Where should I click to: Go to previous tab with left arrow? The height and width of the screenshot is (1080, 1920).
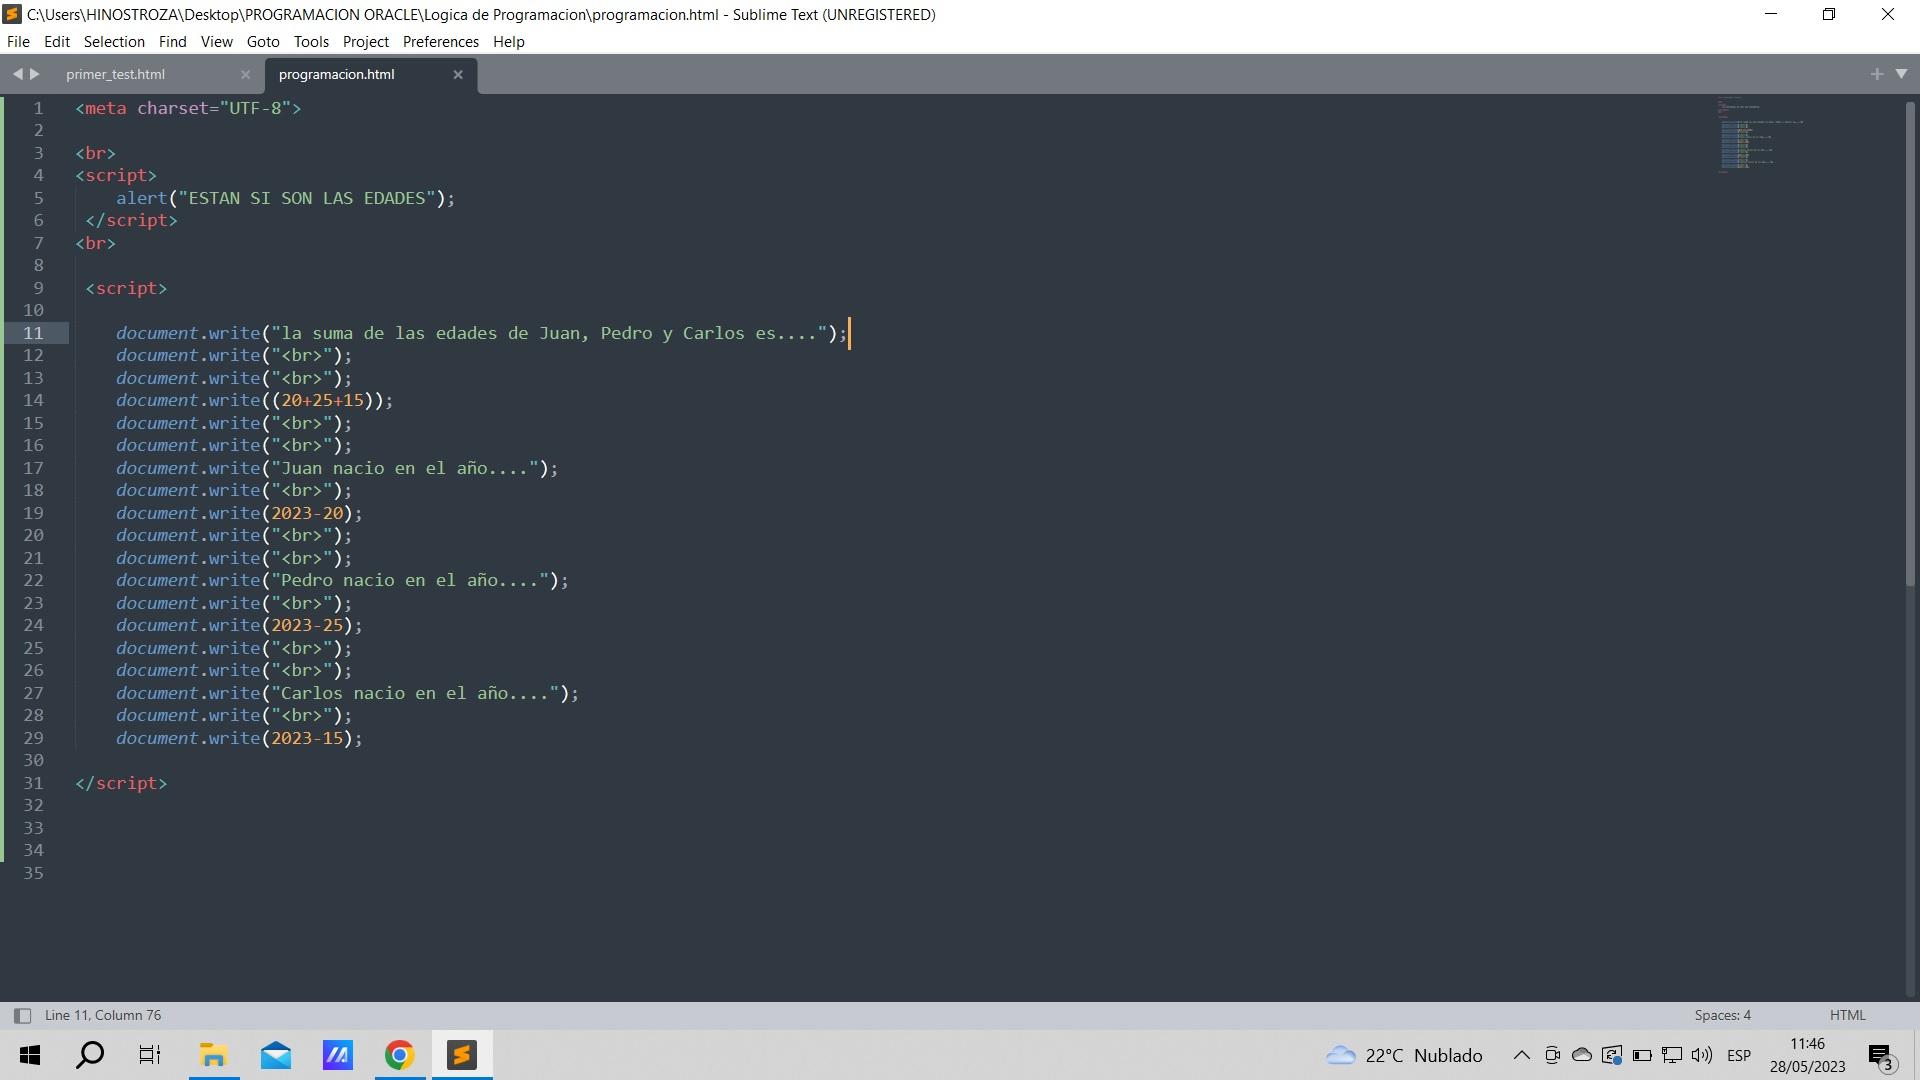(x=17, y=74)
